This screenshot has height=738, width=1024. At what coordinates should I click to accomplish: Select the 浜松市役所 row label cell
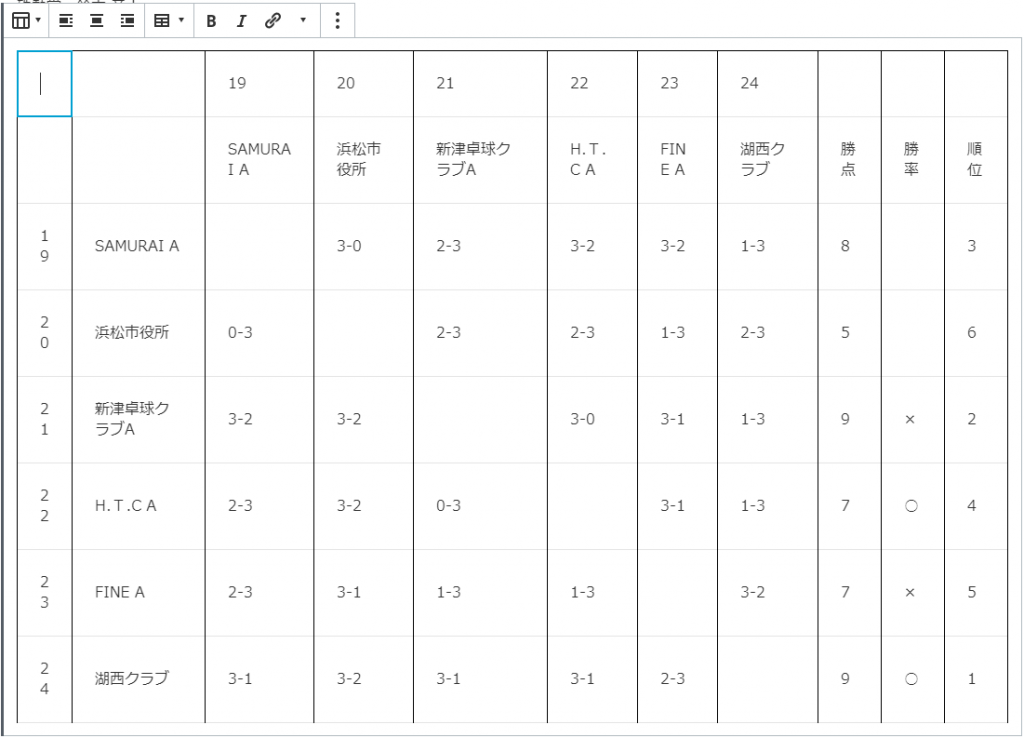point(137,333)
